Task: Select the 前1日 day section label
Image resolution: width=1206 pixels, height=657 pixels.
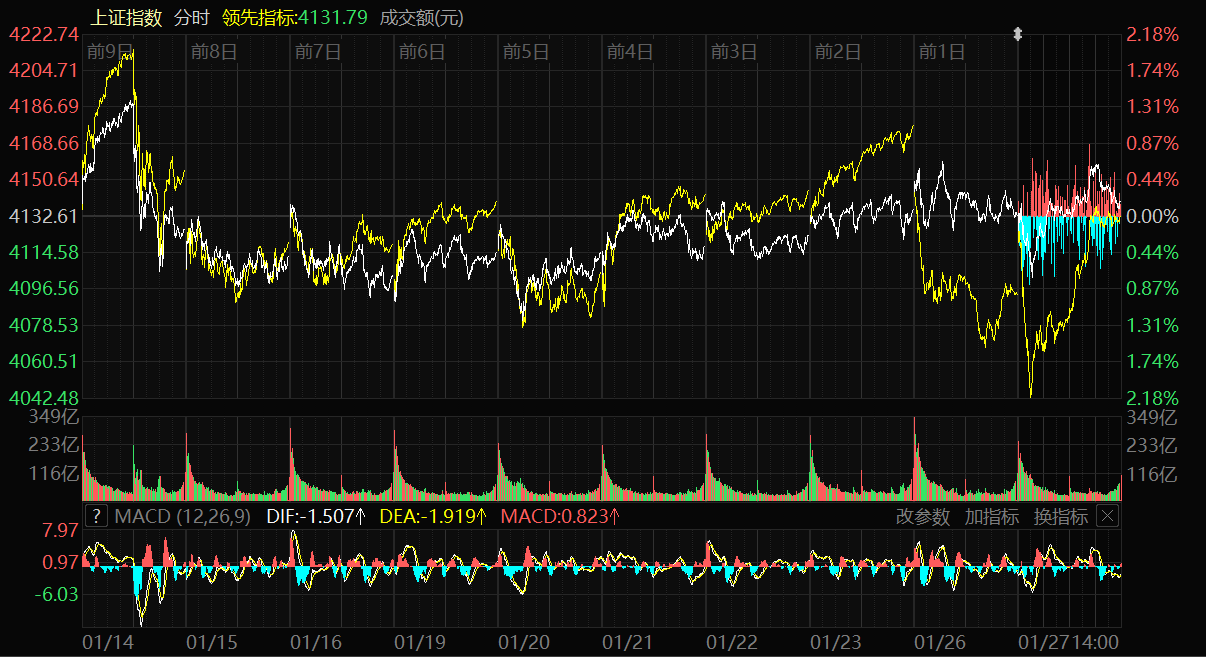Action: tap(942, 52)
